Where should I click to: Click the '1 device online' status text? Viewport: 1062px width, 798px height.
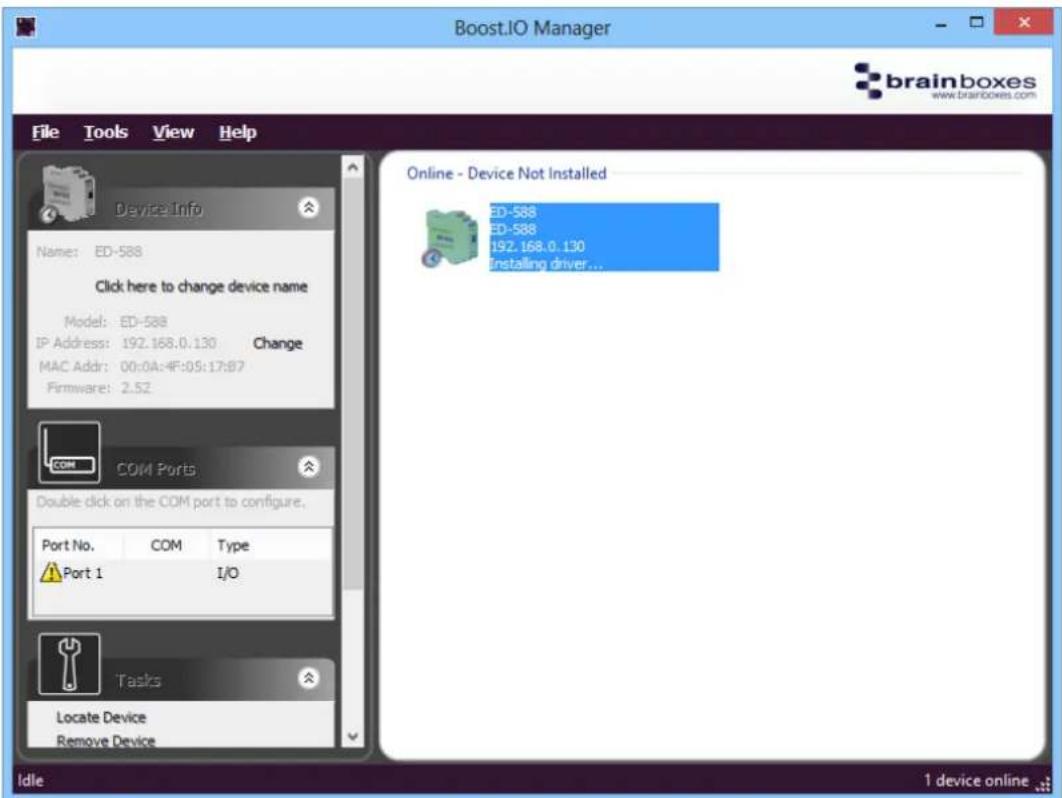[976, 780]
